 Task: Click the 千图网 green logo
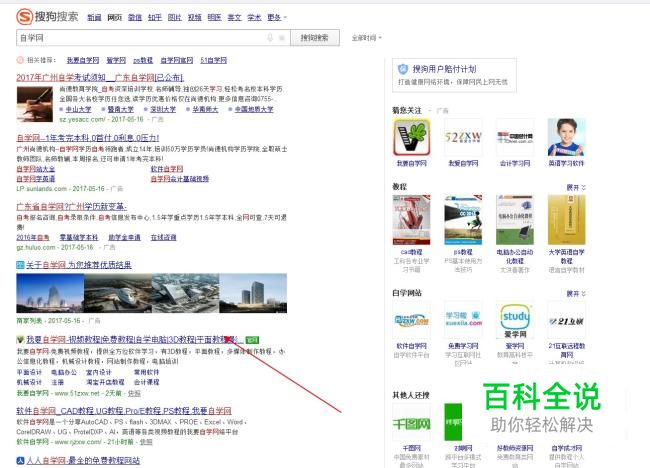(411, 422)
